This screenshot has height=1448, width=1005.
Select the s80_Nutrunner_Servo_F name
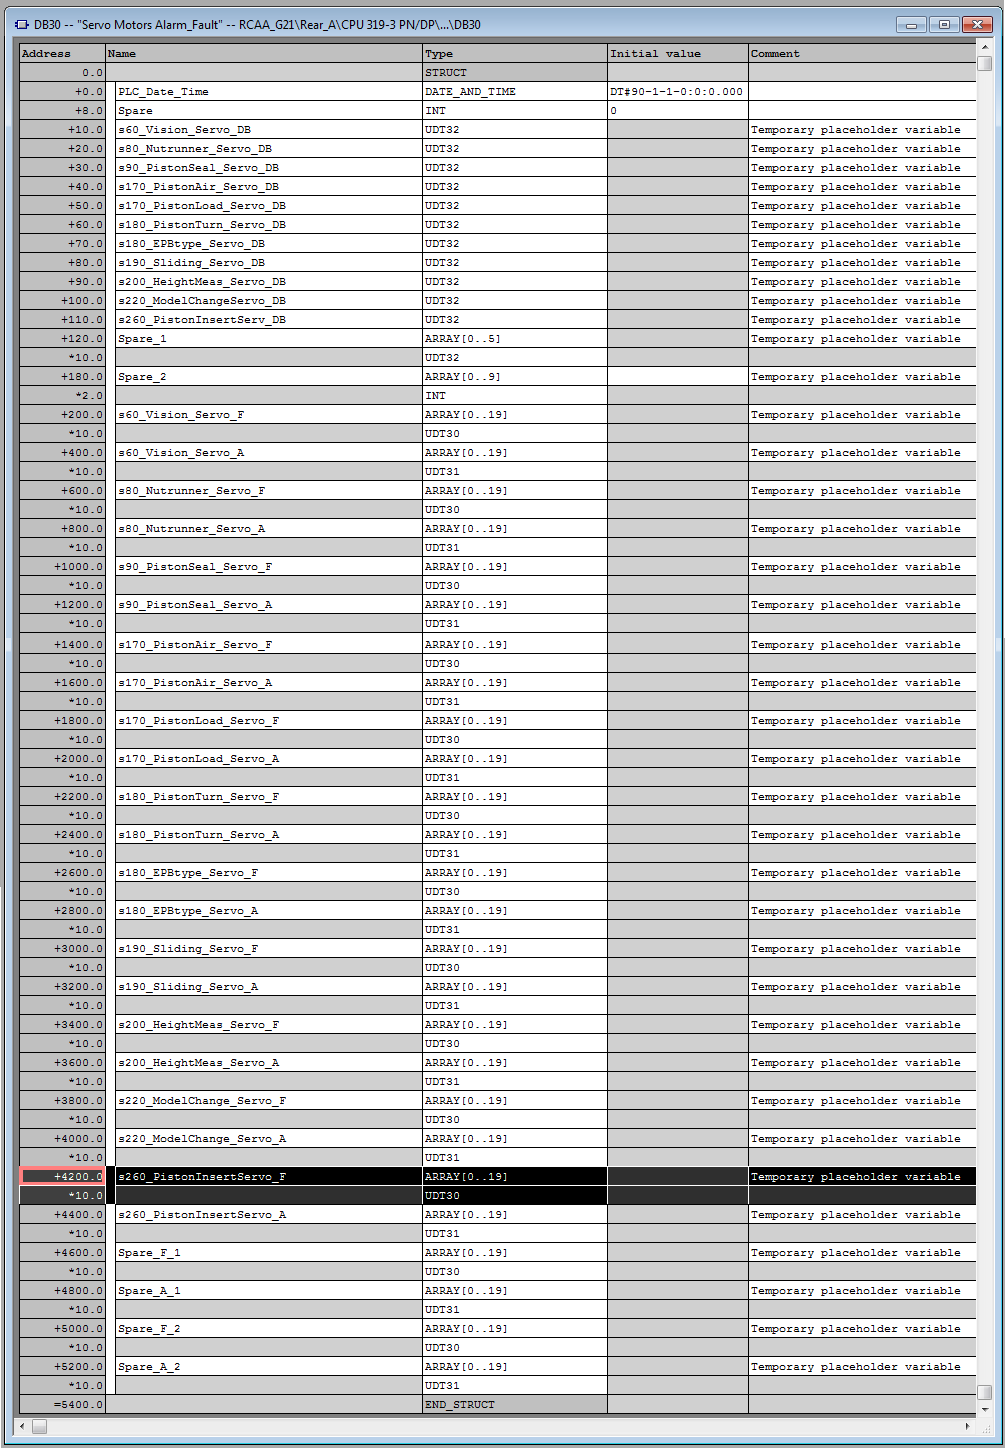point(269,491)
